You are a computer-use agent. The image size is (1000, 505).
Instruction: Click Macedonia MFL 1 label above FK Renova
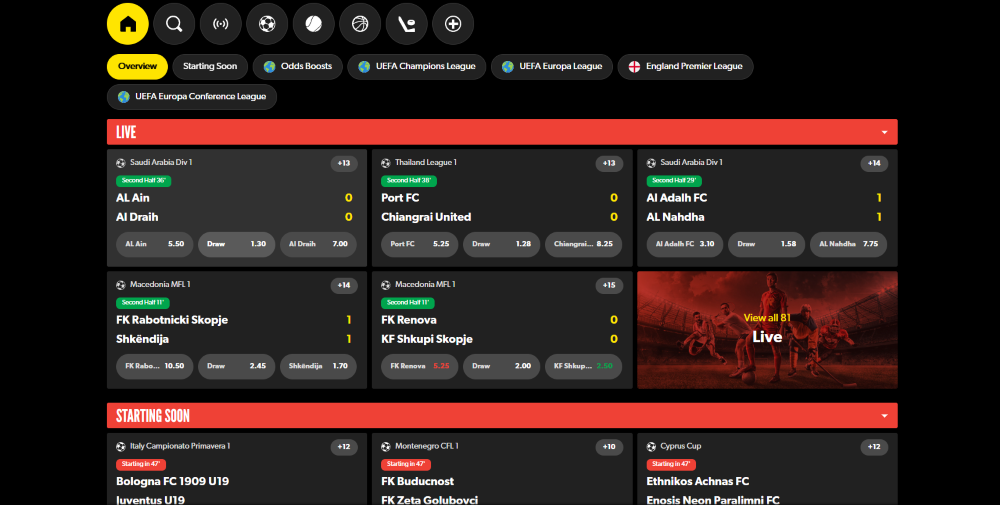tap(425, 284)
